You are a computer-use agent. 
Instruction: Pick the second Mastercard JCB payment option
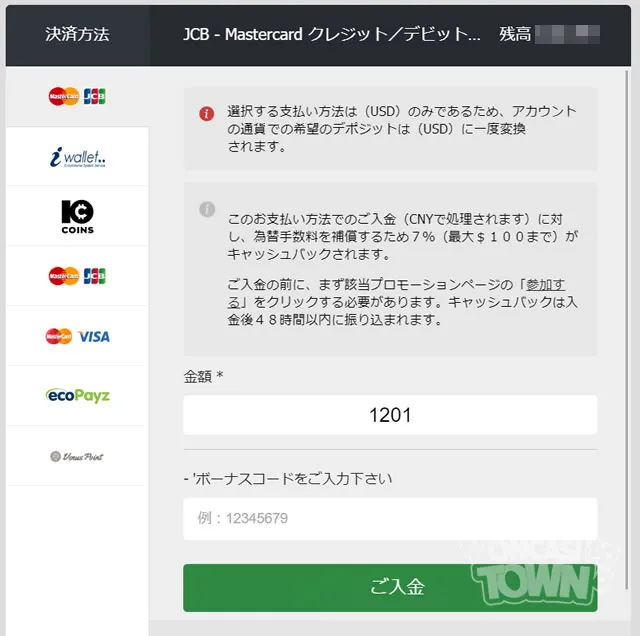coord(77,276)
